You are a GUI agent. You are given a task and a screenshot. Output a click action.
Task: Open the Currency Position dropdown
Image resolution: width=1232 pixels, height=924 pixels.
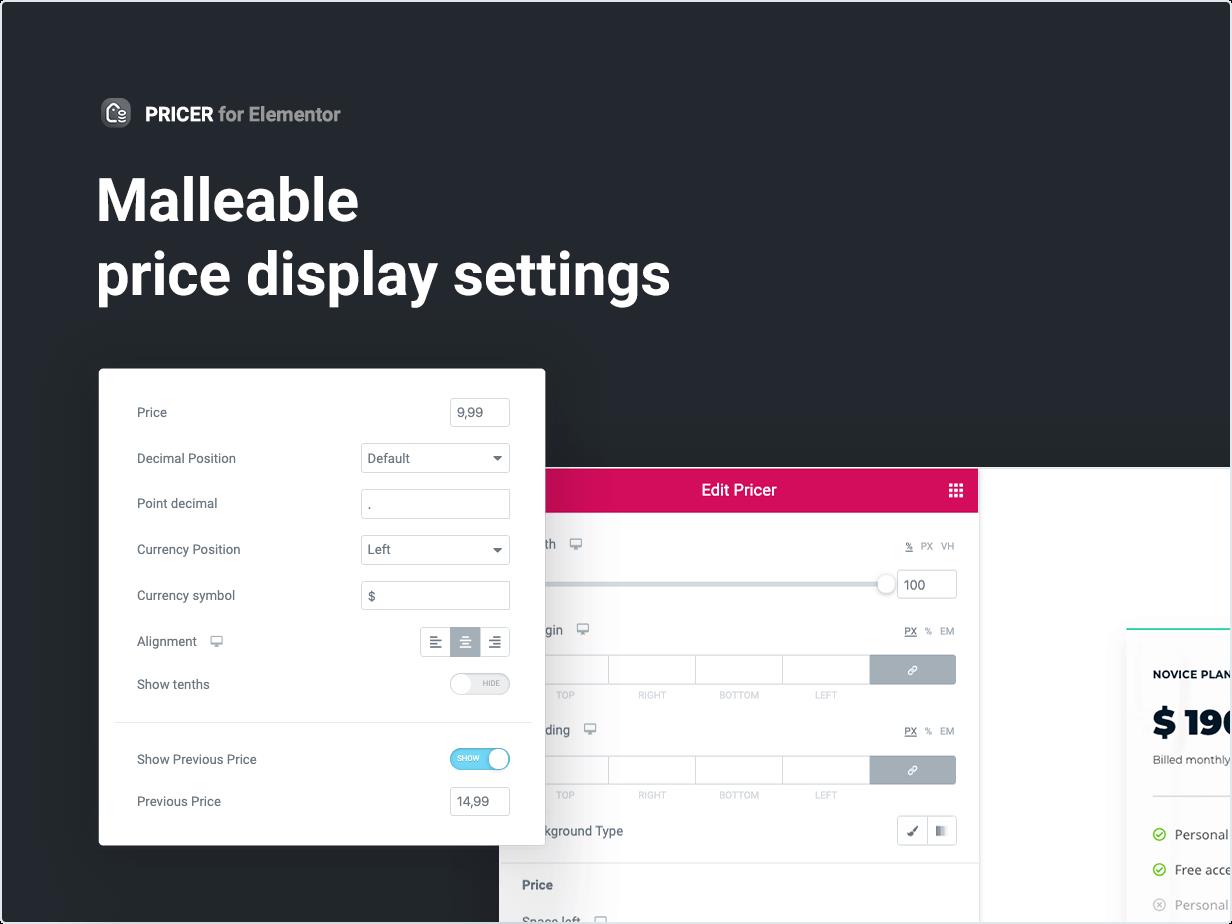[x=435, y=550]
